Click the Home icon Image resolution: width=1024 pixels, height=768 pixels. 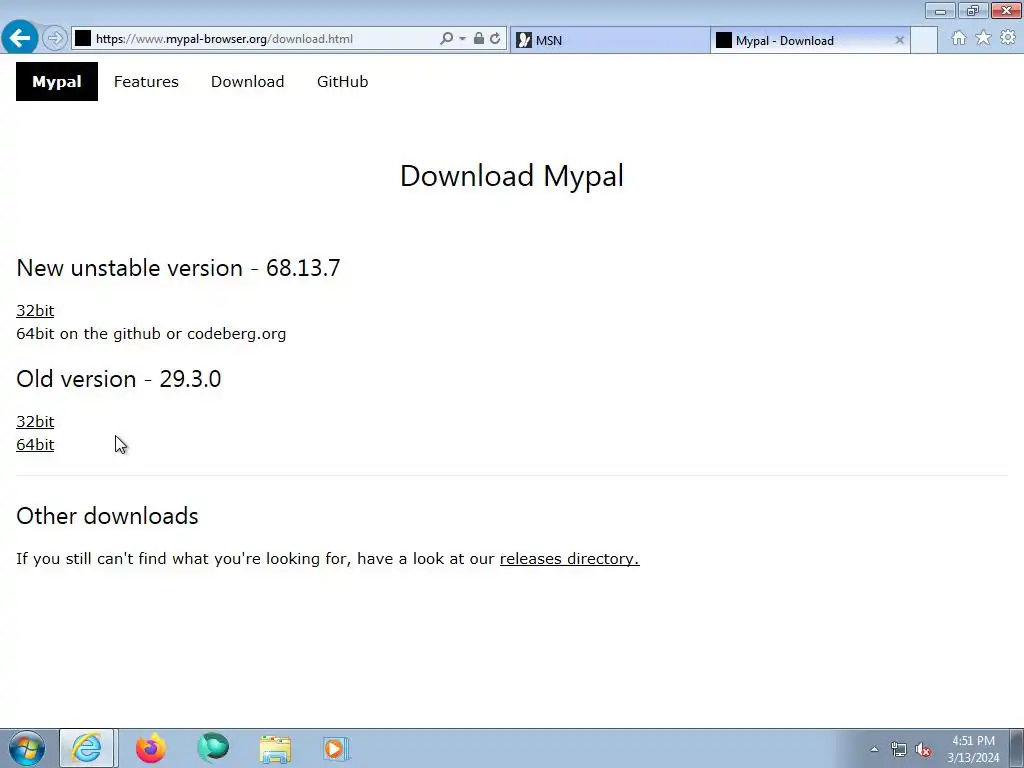959,38
